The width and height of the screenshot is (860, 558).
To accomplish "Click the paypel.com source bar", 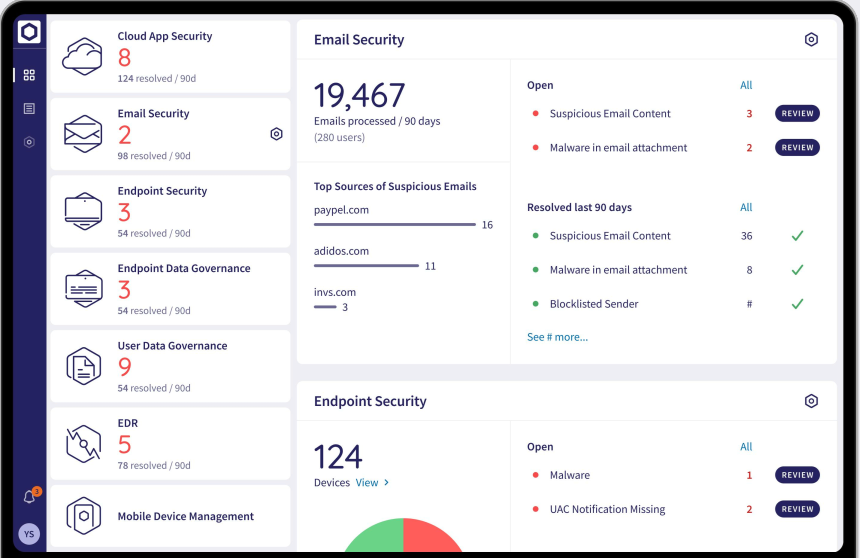I will [x=394, y=225].
